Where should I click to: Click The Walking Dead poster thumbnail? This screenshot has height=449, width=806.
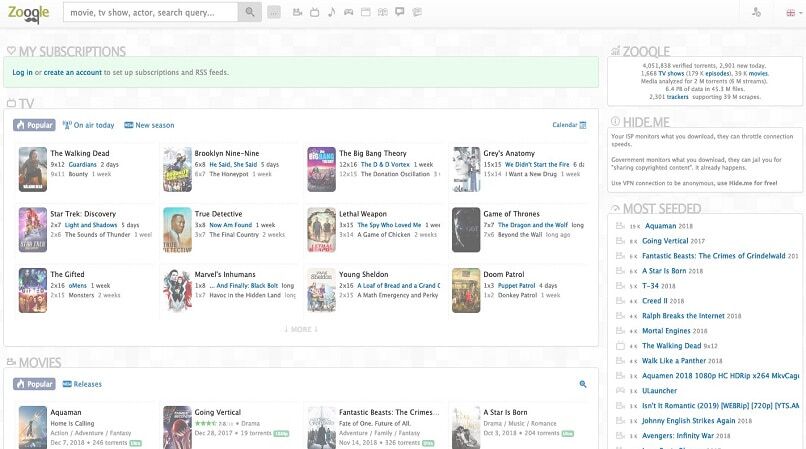point(33,169)
